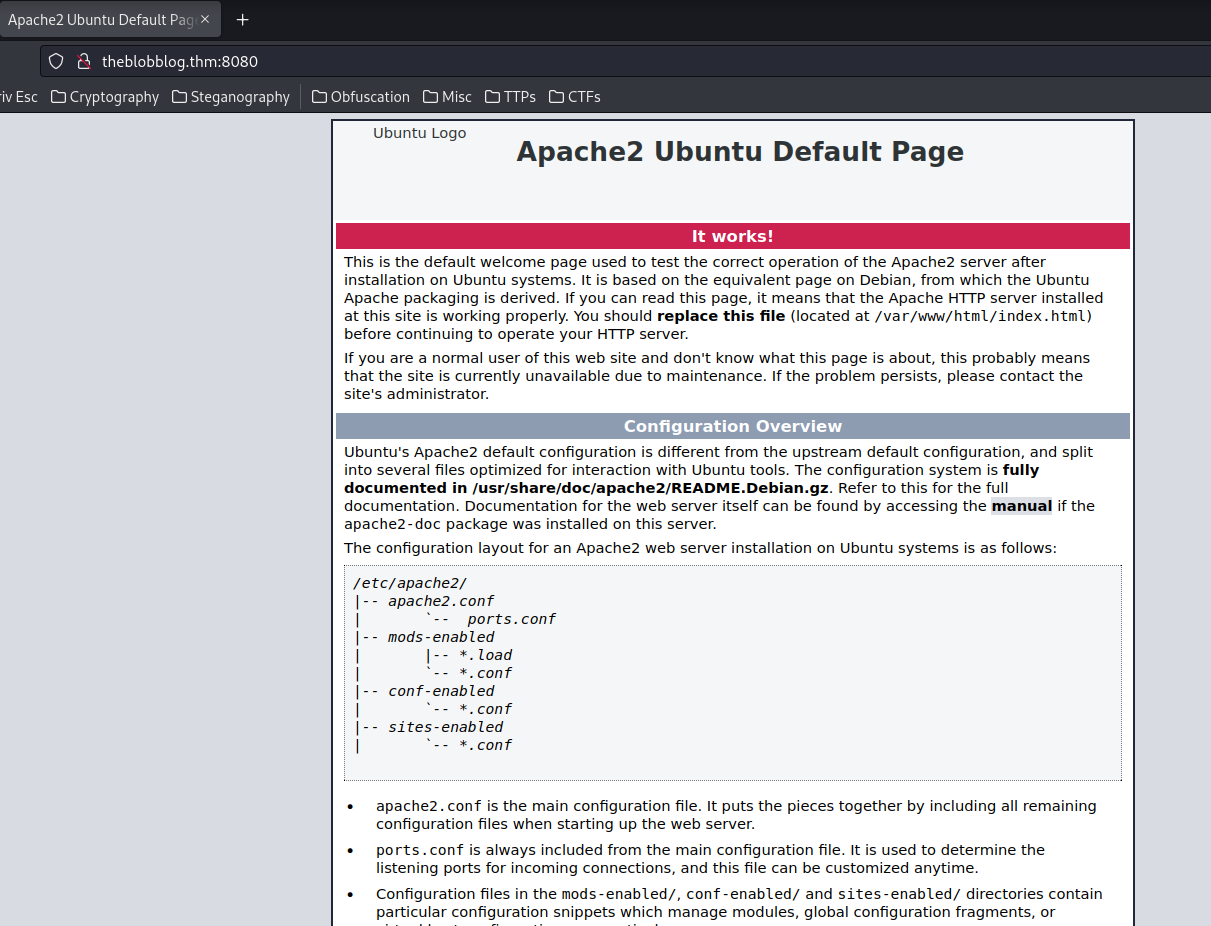Click the bold 'replace this file' text
Image resolution: width=1211 pixels, height=926 pixels.
tap(721, 316)
